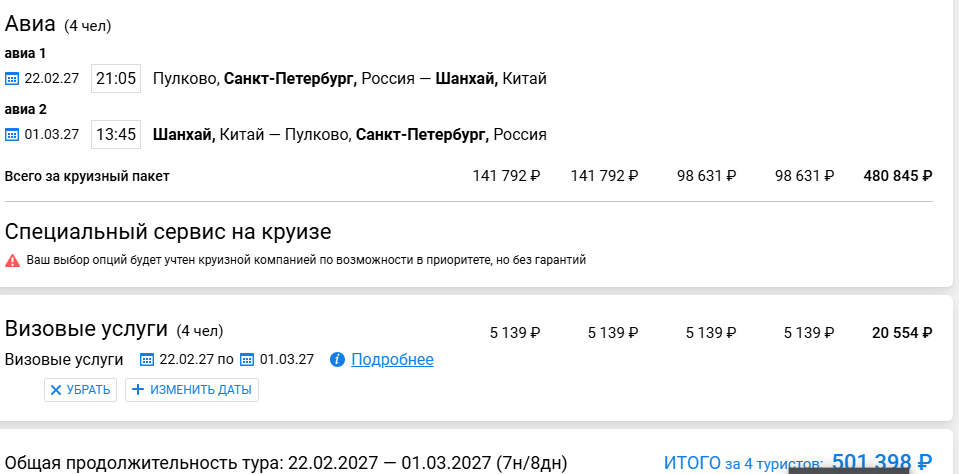
Task: Open visa services start date calendar icon
Action: pyautogui.click(x=147, y=360)
